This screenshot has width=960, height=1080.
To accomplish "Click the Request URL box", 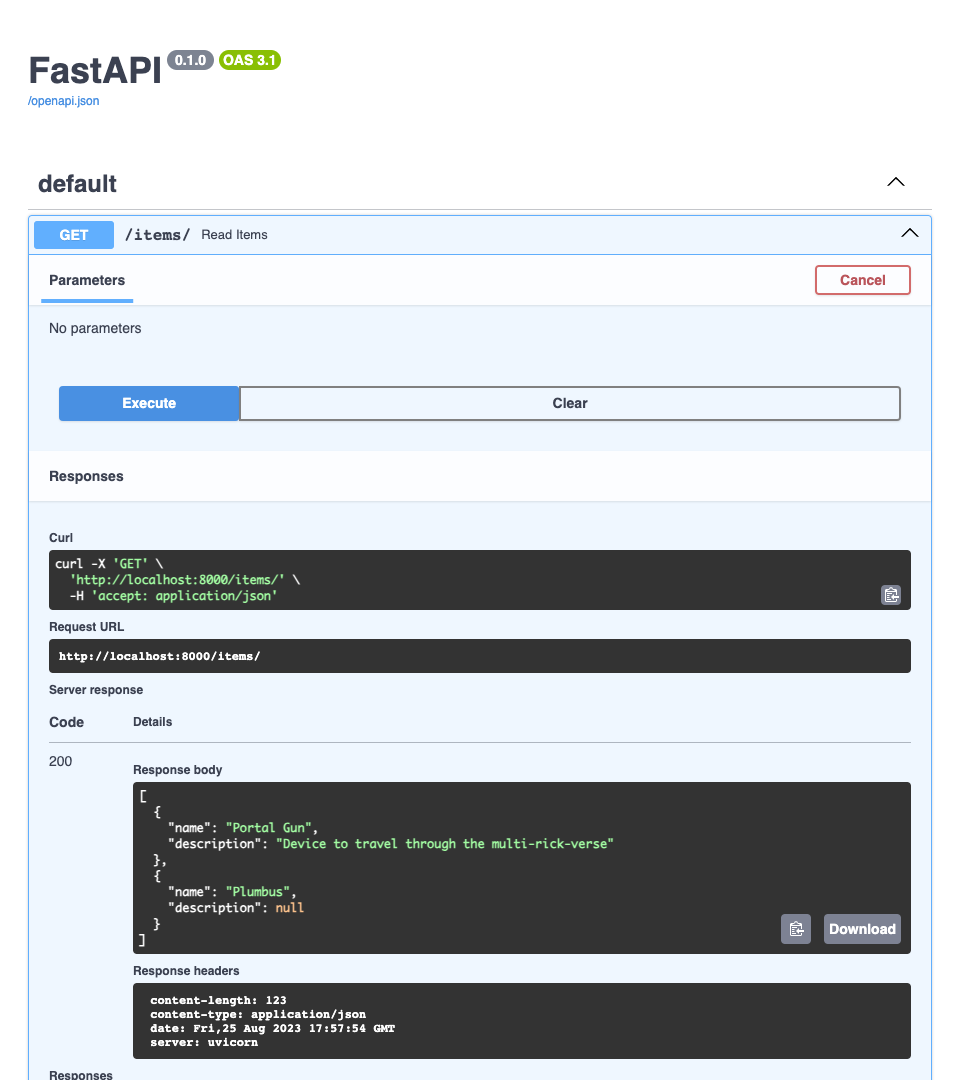I will click(480, 656).
